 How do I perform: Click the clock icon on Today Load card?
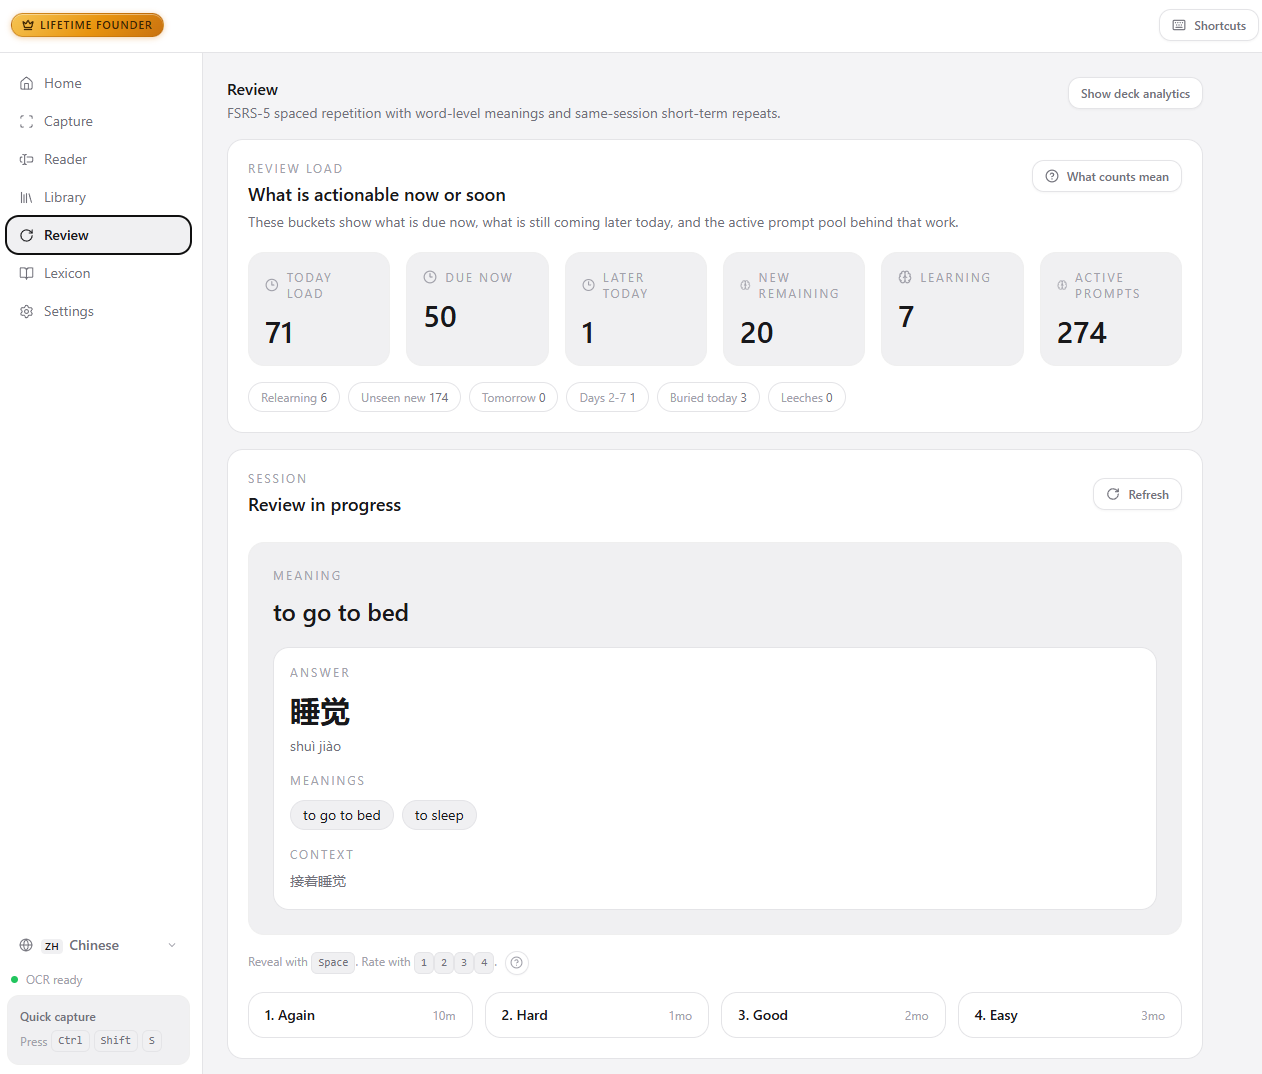point(272,285)
